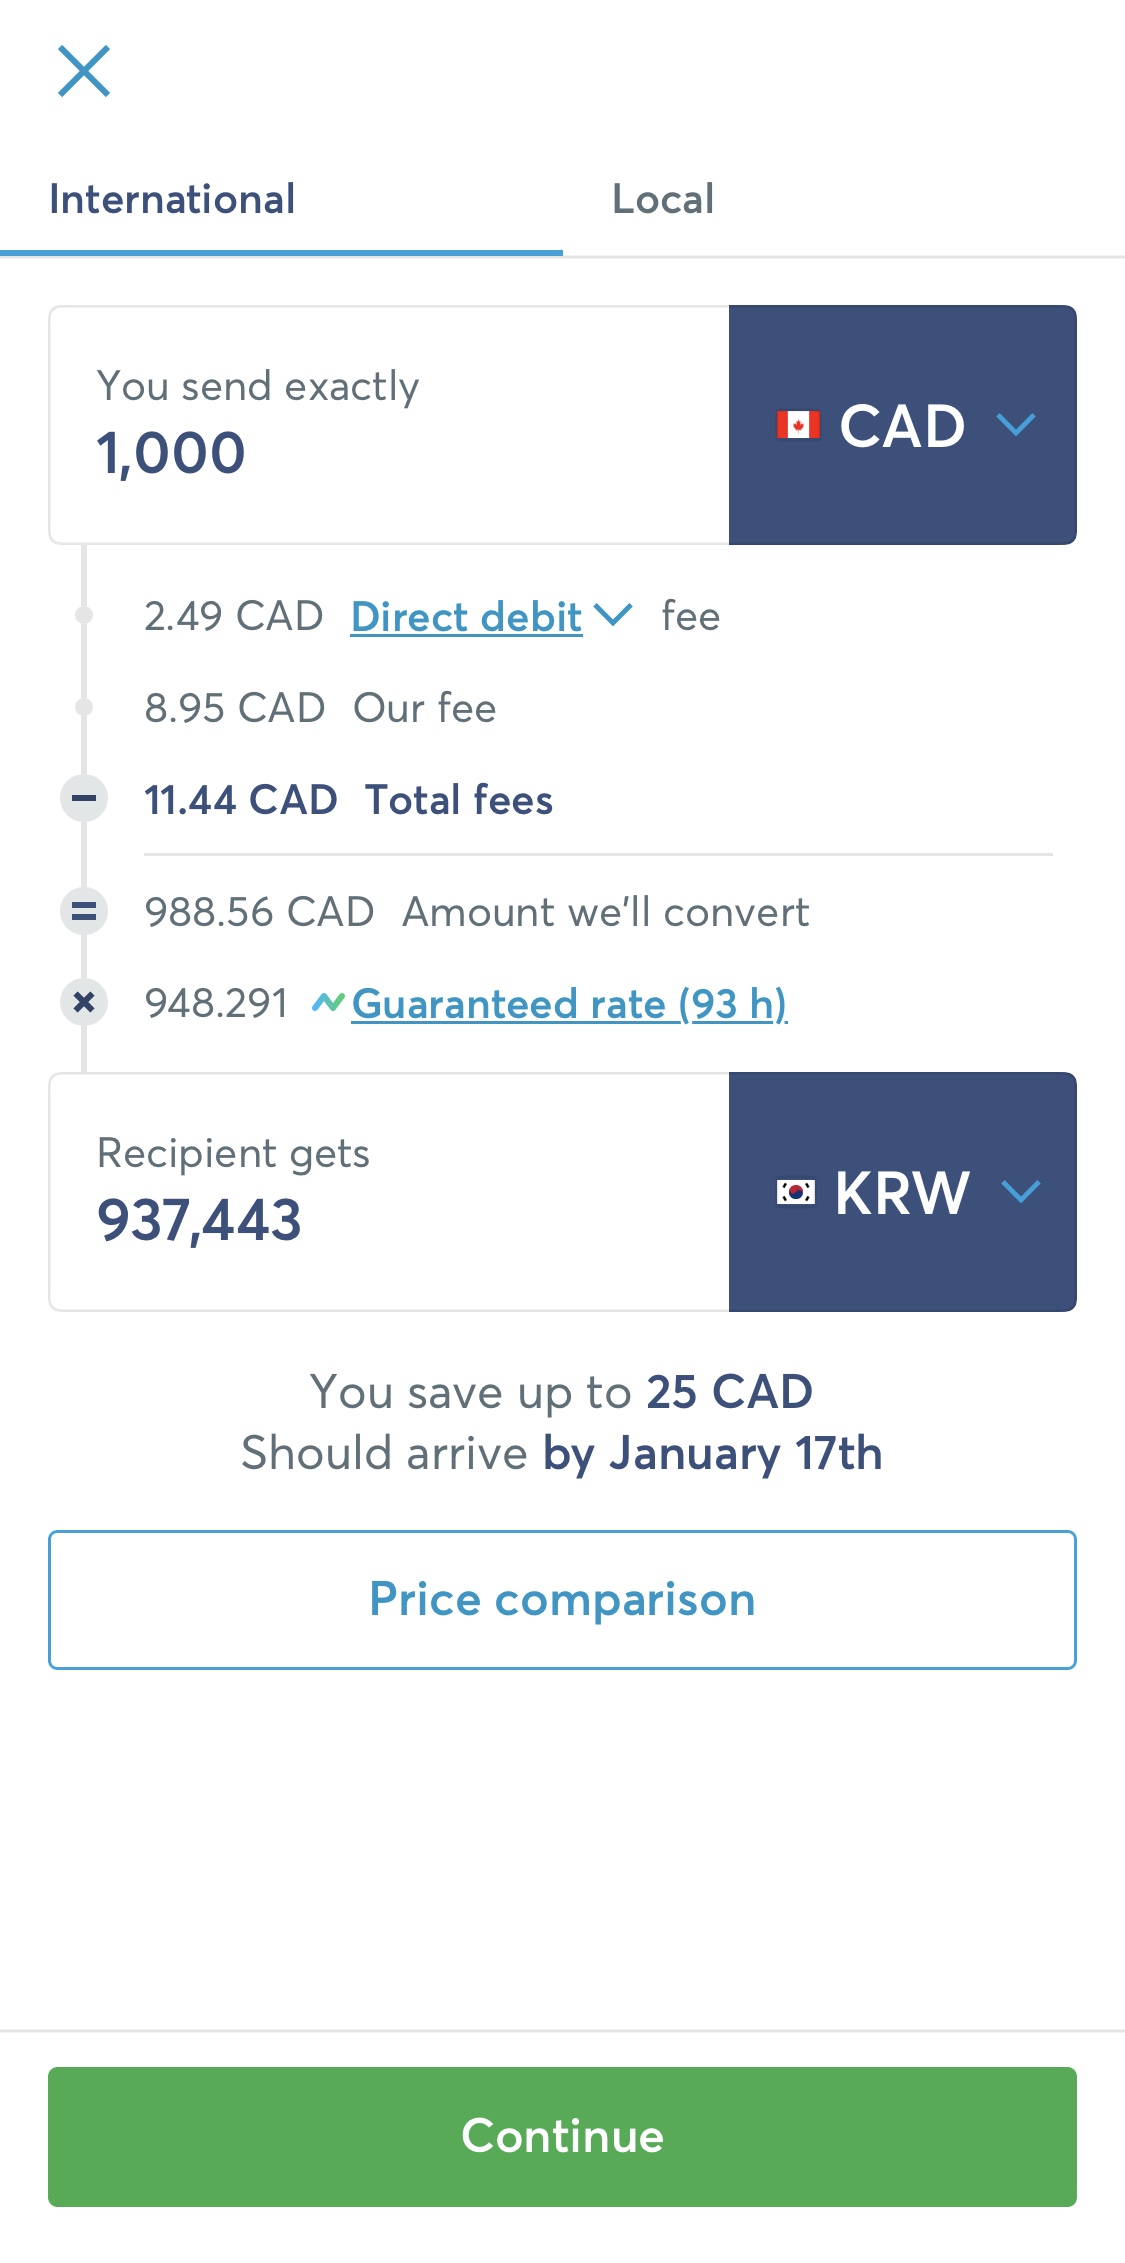The height and width of the screenshot is (2263, 1125).
Task: Close the transfer calculator with X icon
Action: [x=84, y=71]
